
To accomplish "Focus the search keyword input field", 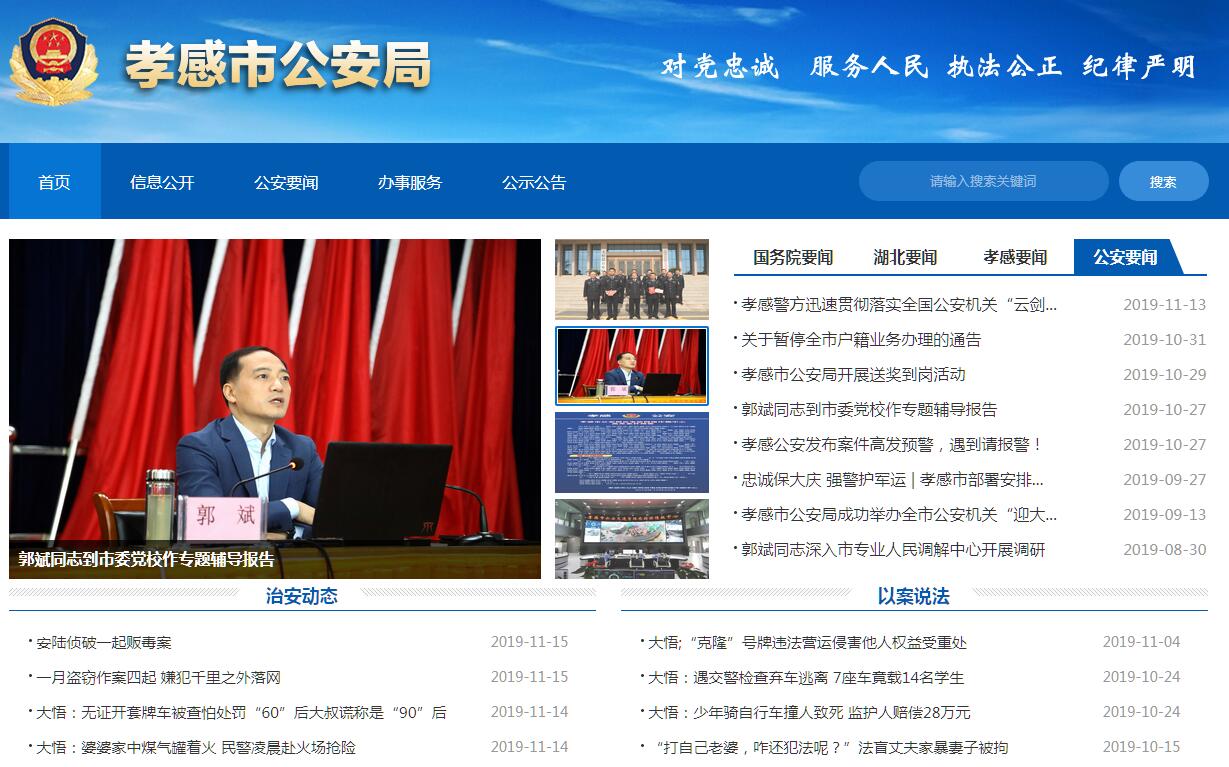I will click(x=983, y=181).
